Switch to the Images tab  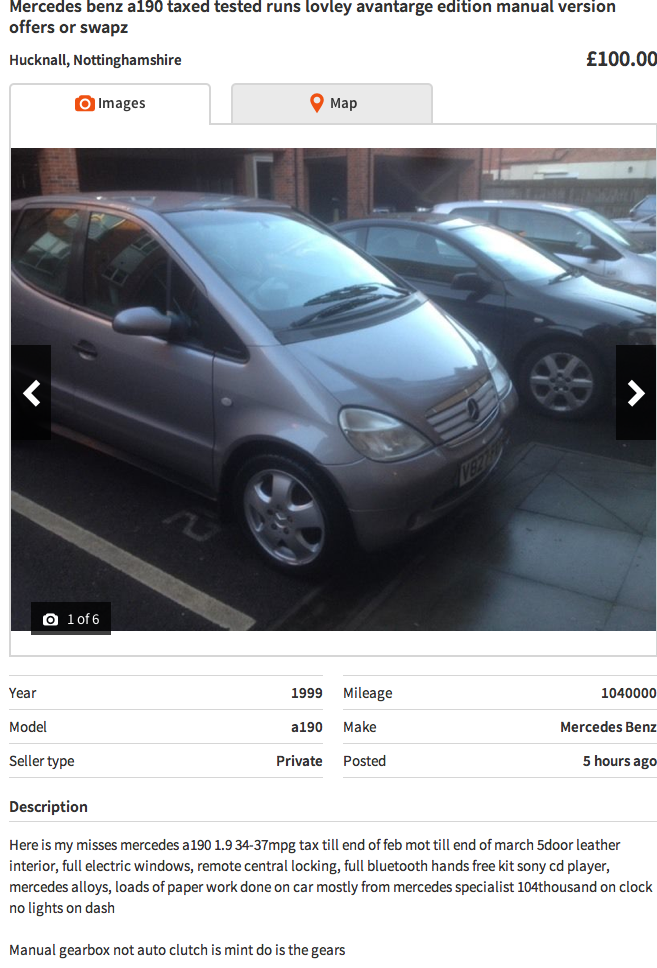[110, 104]
